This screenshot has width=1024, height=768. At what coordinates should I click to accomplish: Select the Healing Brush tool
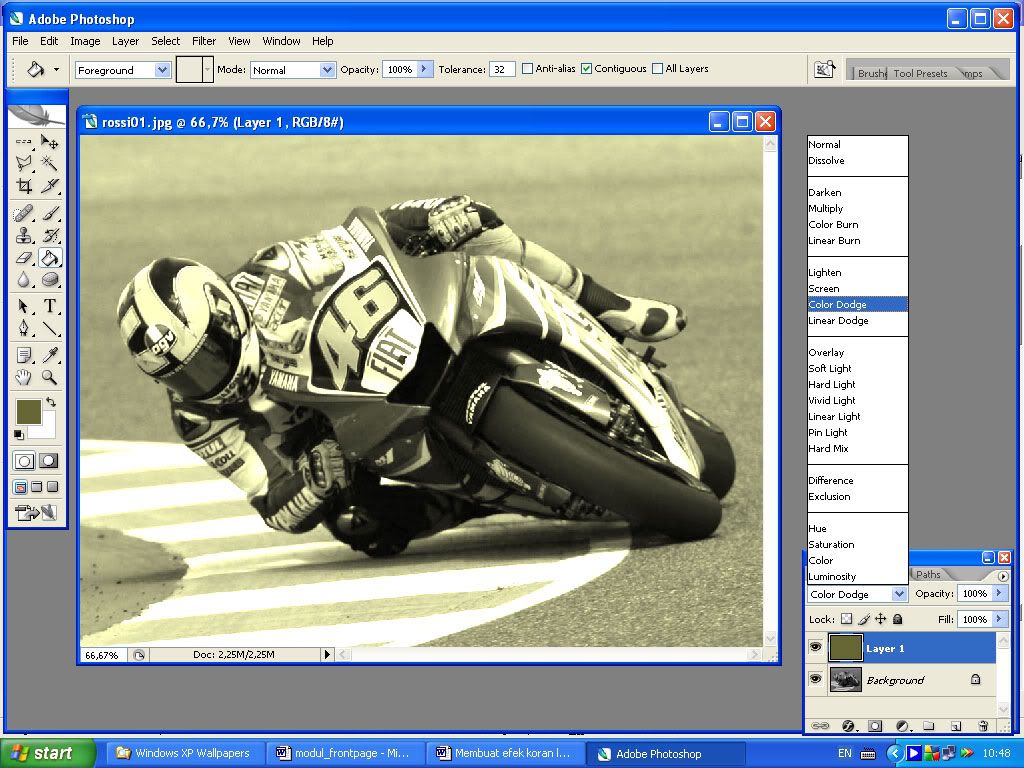[24, 213]
